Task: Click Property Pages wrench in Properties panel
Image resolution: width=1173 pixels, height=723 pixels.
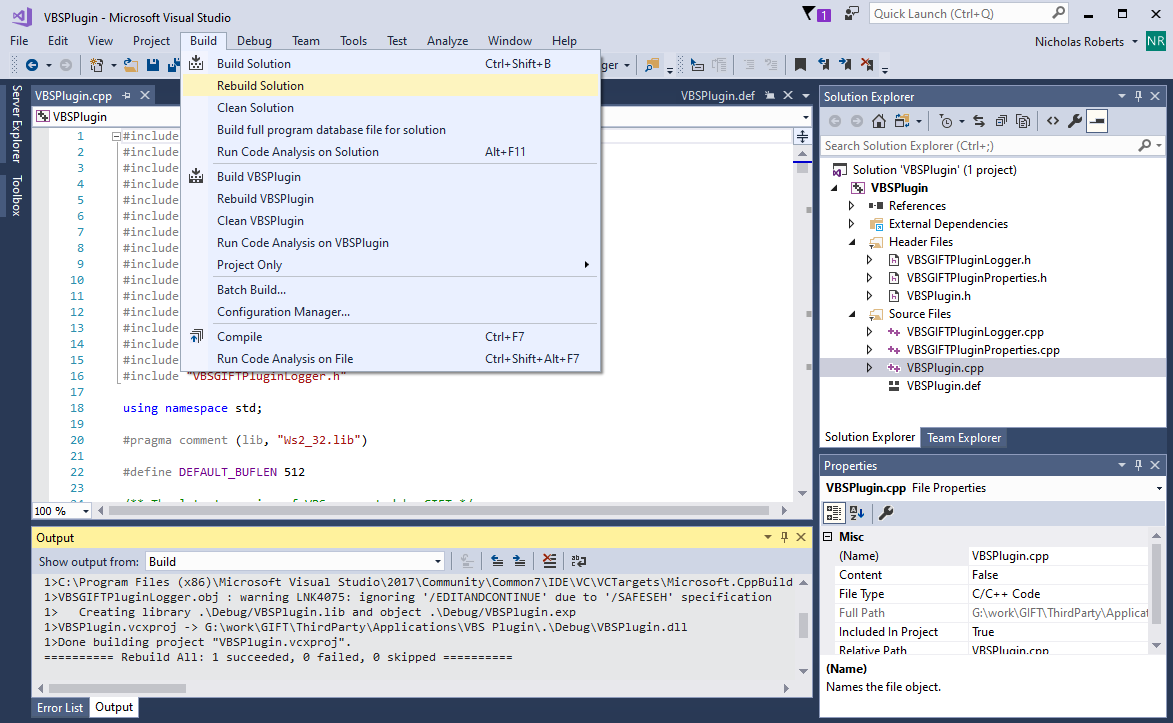Action: tap(886, 513)
